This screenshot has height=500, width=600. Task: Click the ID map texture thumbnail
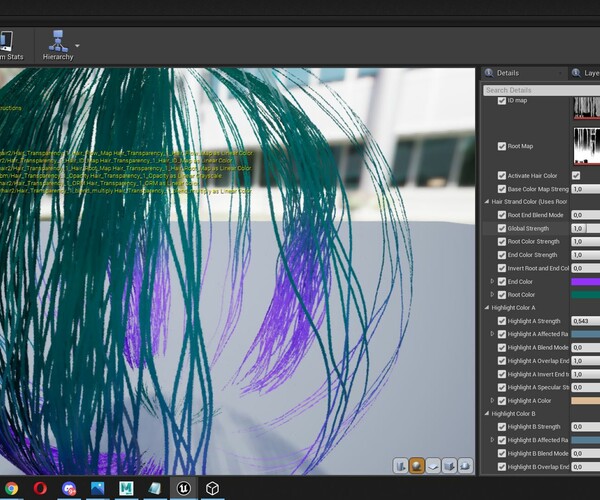pyautogui.click(x=586, y=108)
